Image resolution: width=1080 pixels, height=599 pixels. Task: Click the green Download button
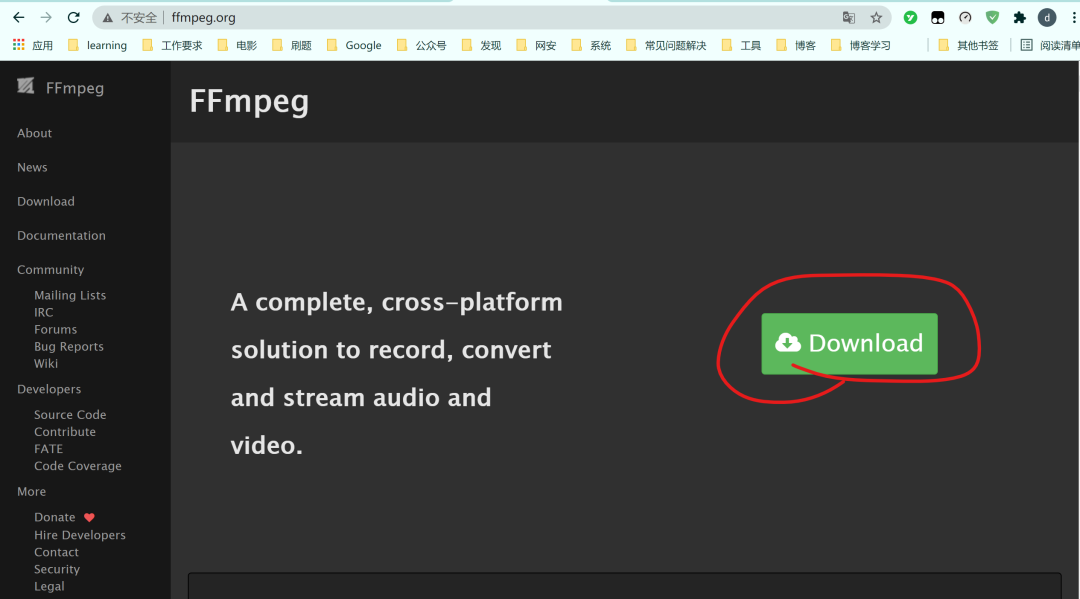pyautogui.click(x=849, y=344)
